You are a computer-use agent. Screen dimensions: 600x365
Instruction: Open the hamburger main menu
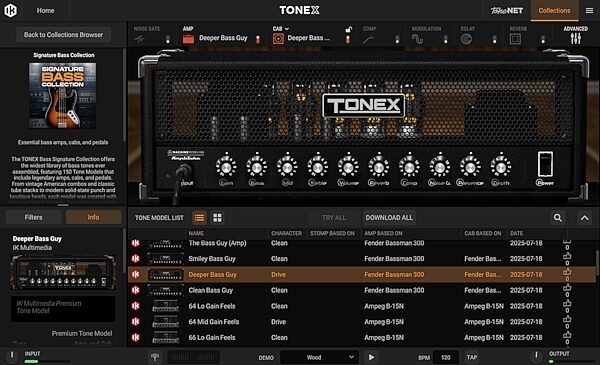coord(589,11)
